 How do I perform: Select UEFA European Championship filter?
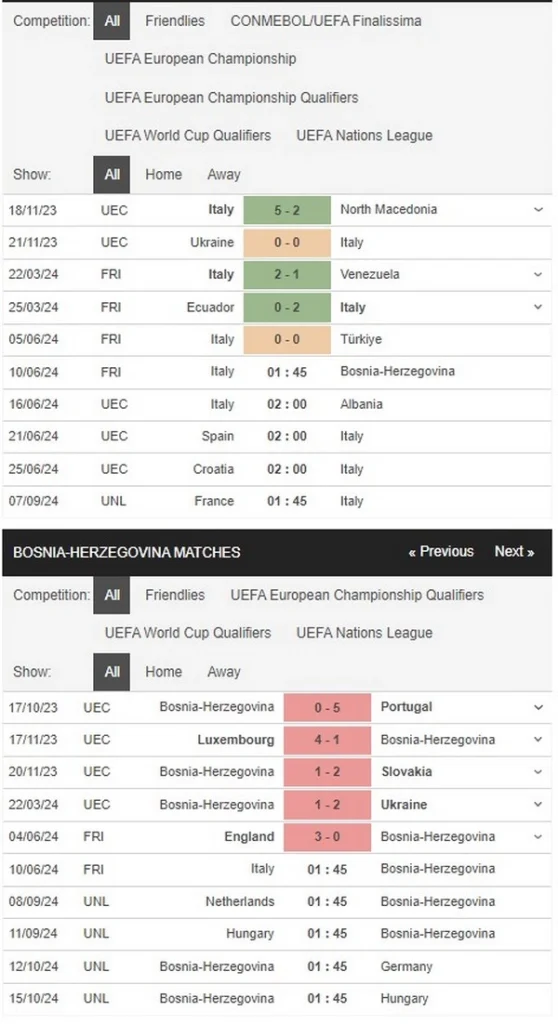pyautogui.click(x=201, y=59)
